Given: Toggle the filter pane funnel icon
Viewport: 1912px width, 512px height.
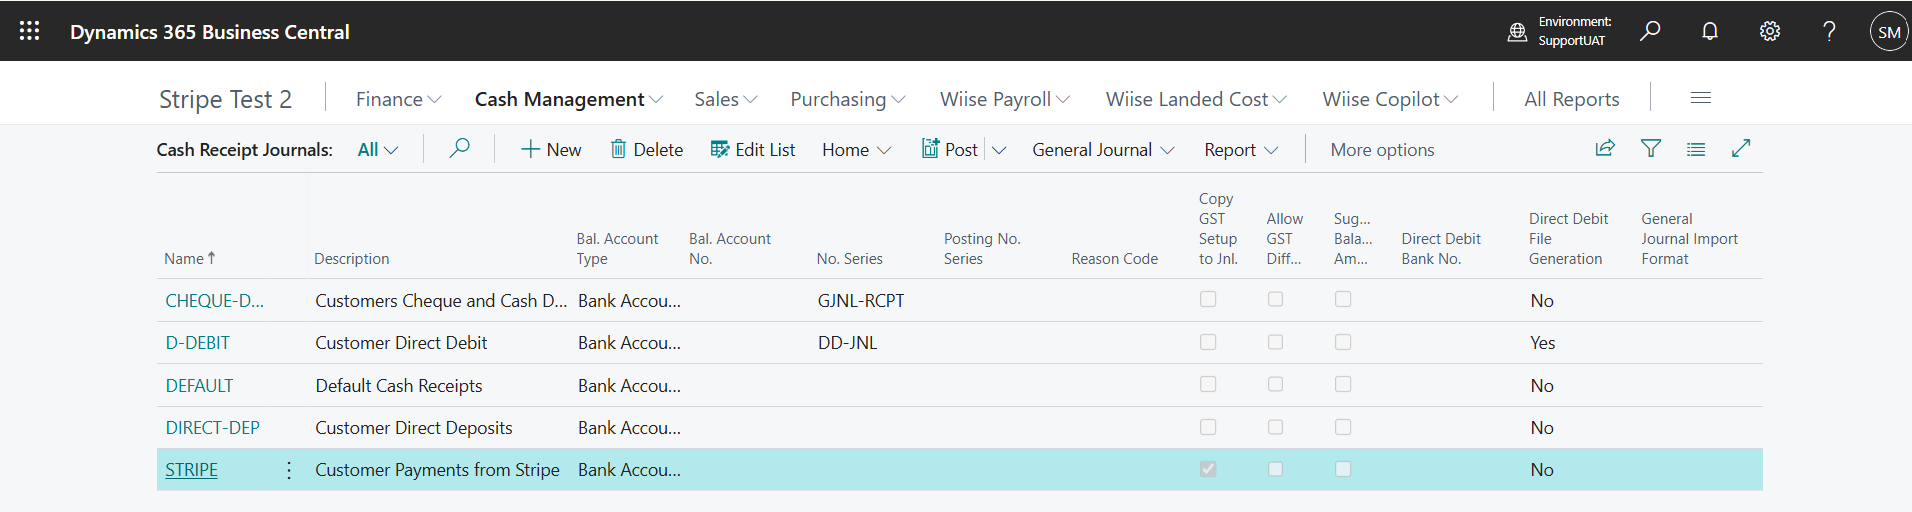Looking at the screenshot, I should click(1651, 148).
